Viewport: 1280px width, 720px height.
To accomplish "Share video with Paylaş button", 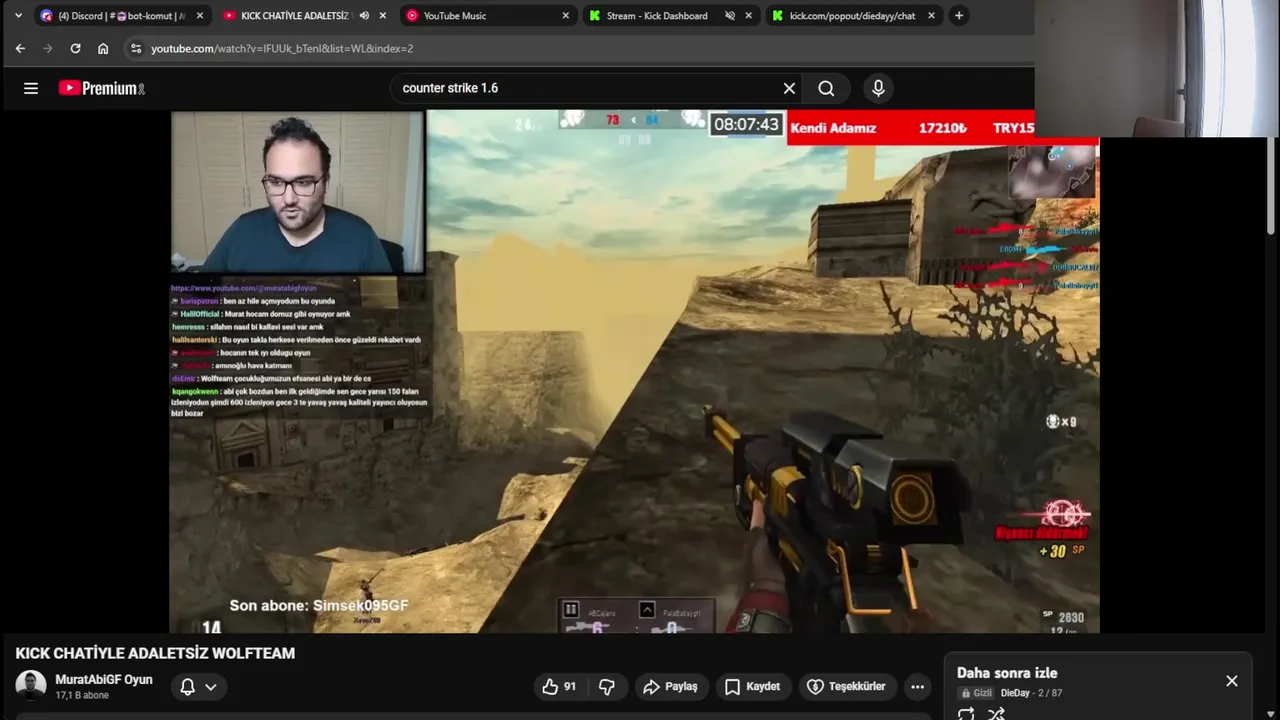I will point(670,687).
